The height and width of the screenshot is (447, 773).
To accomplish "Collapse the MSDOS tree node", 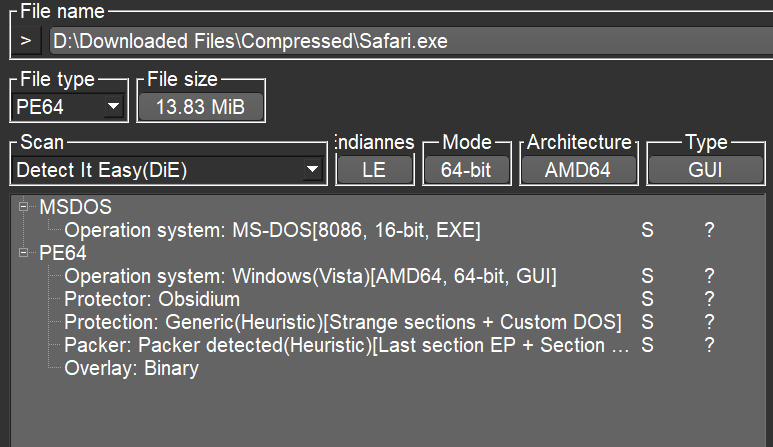I will [23, 206].
